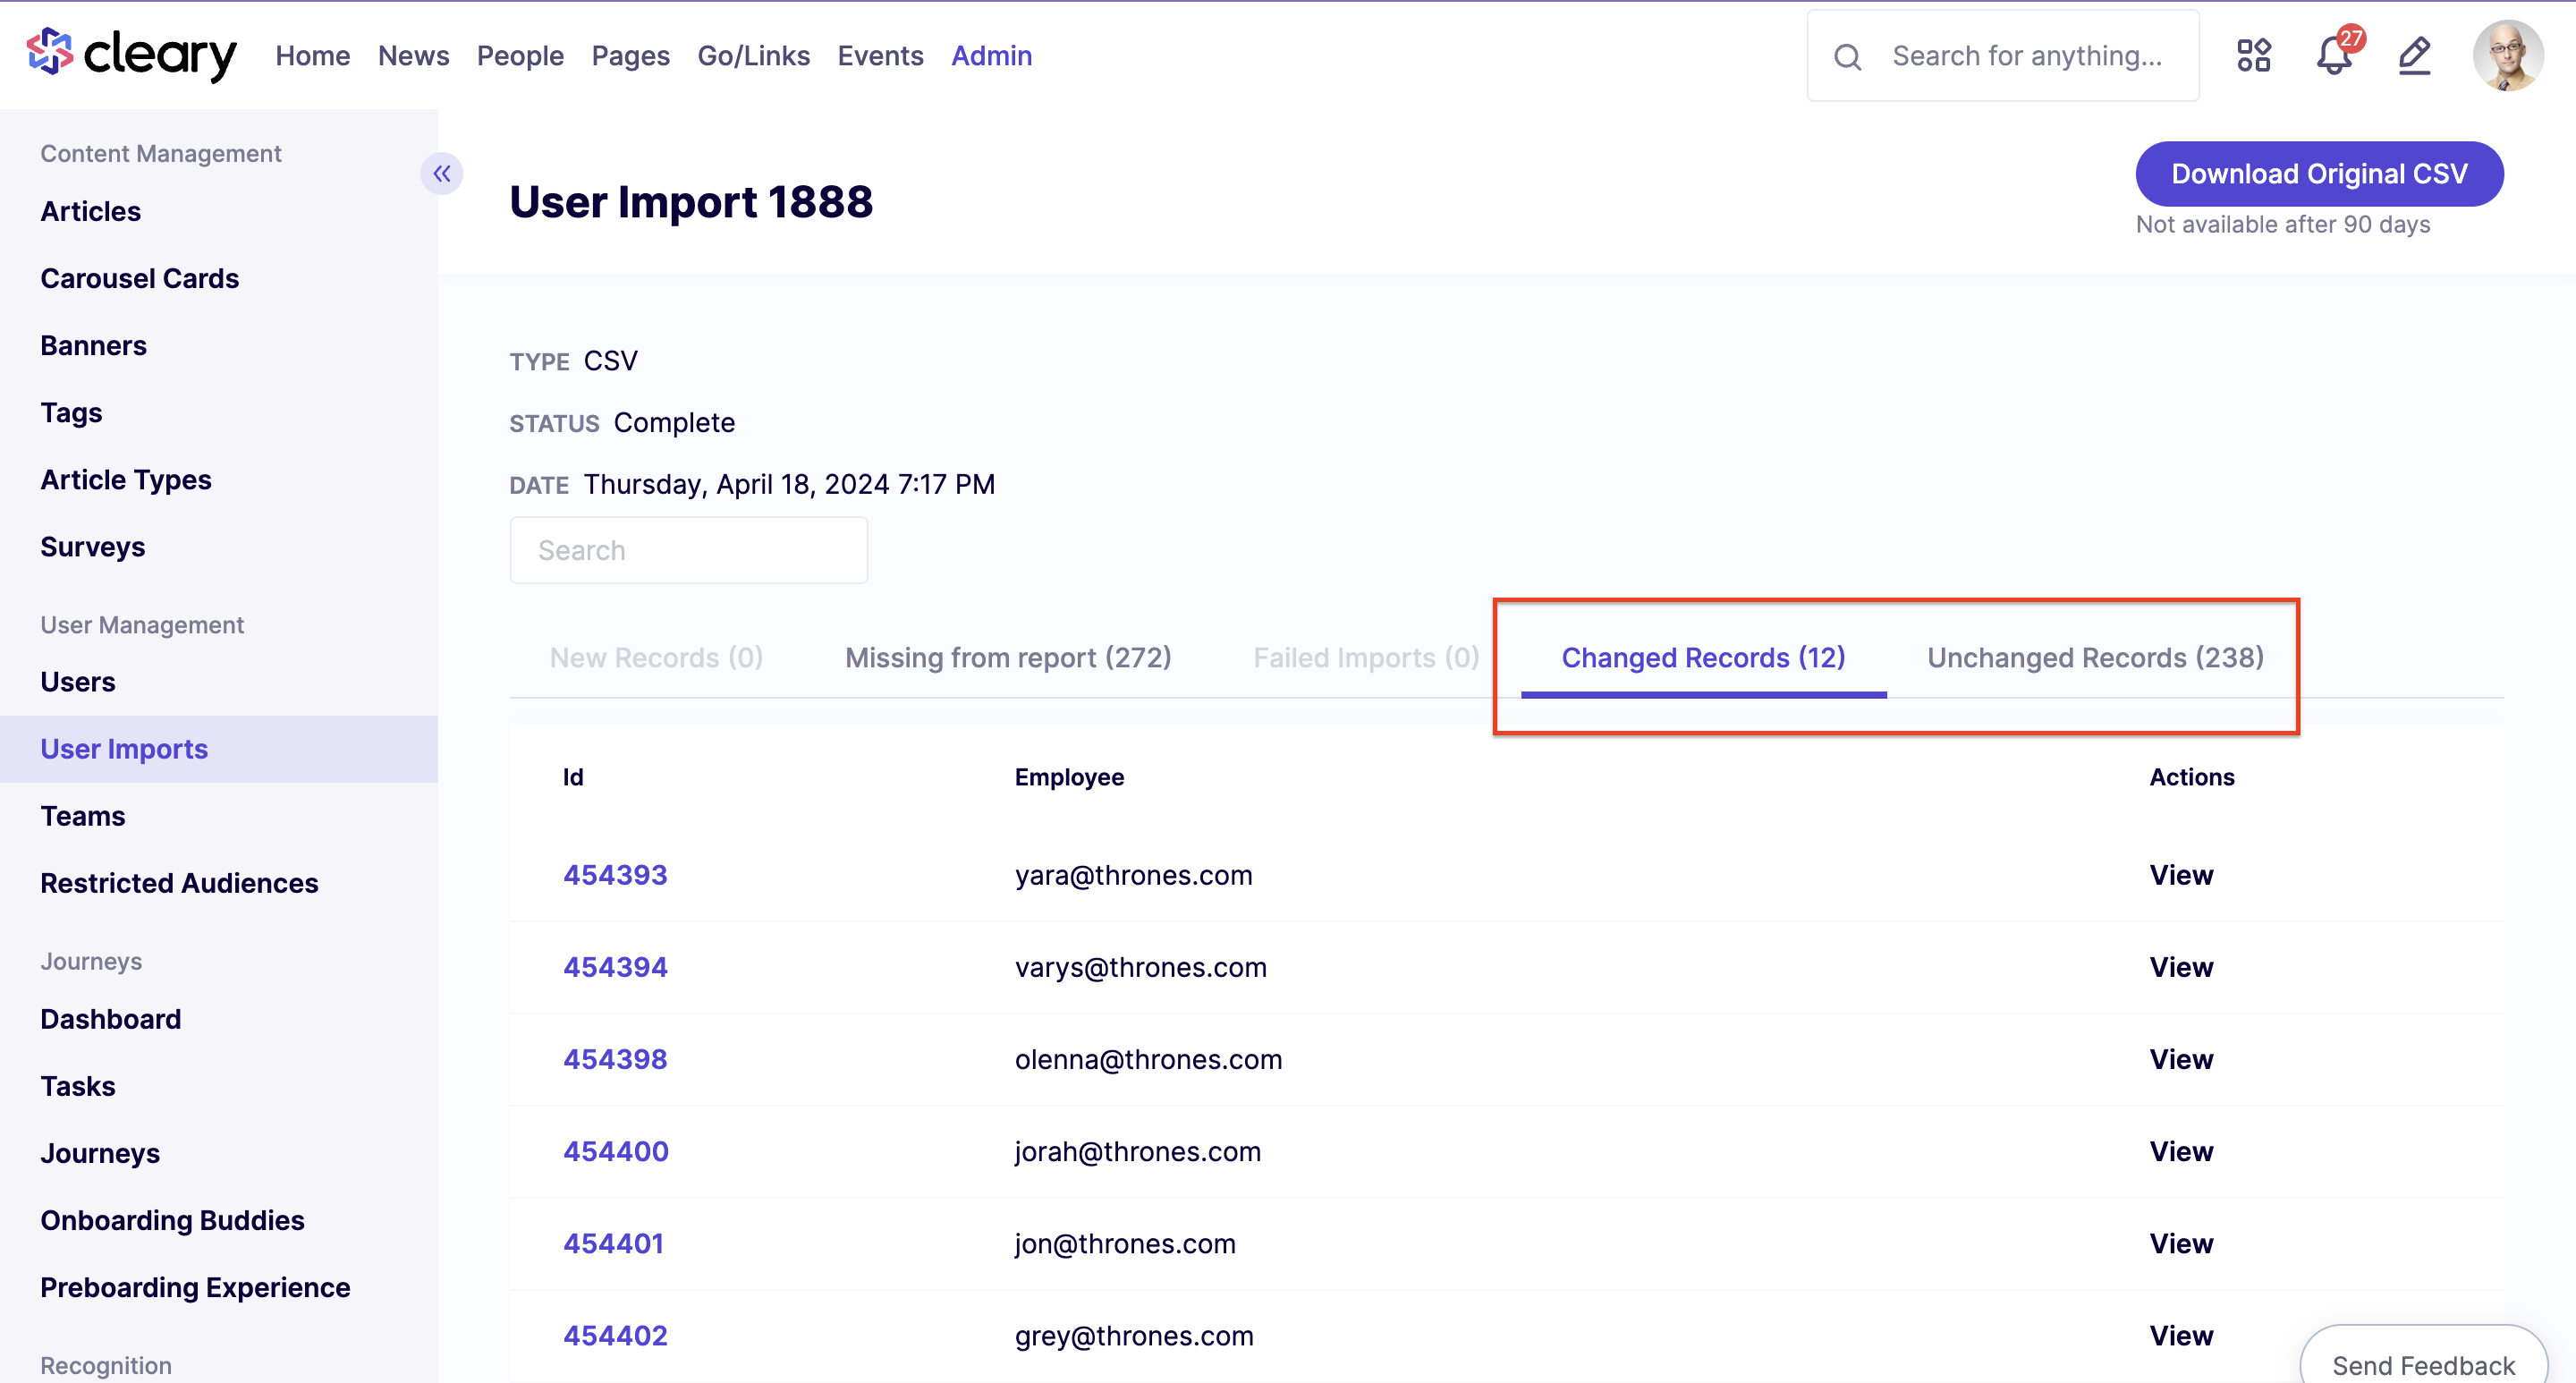
Task: Click the Employee column header
Action: pyautogui.click(x=1069, y=777)
